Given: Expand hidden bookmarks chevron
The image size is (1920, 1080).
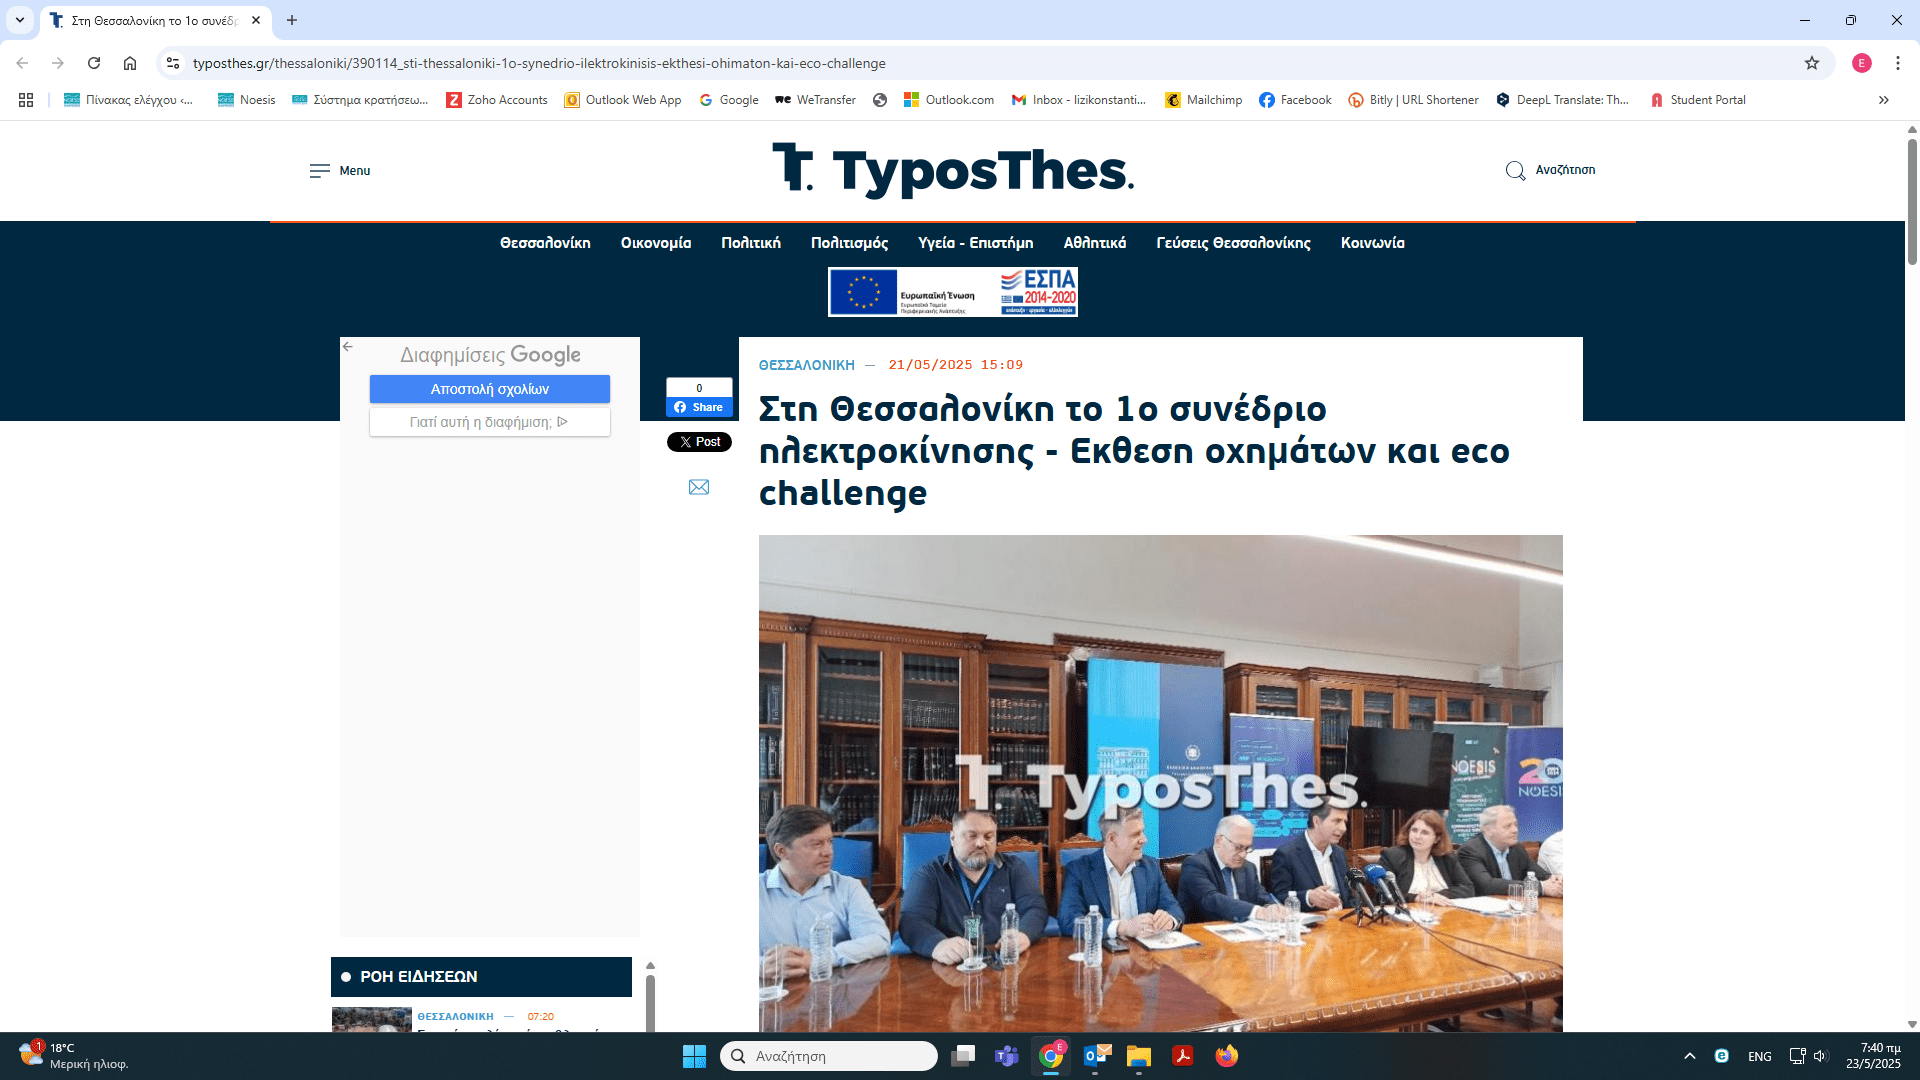Looking at the screenshot, I should (x=1883, y=100).
